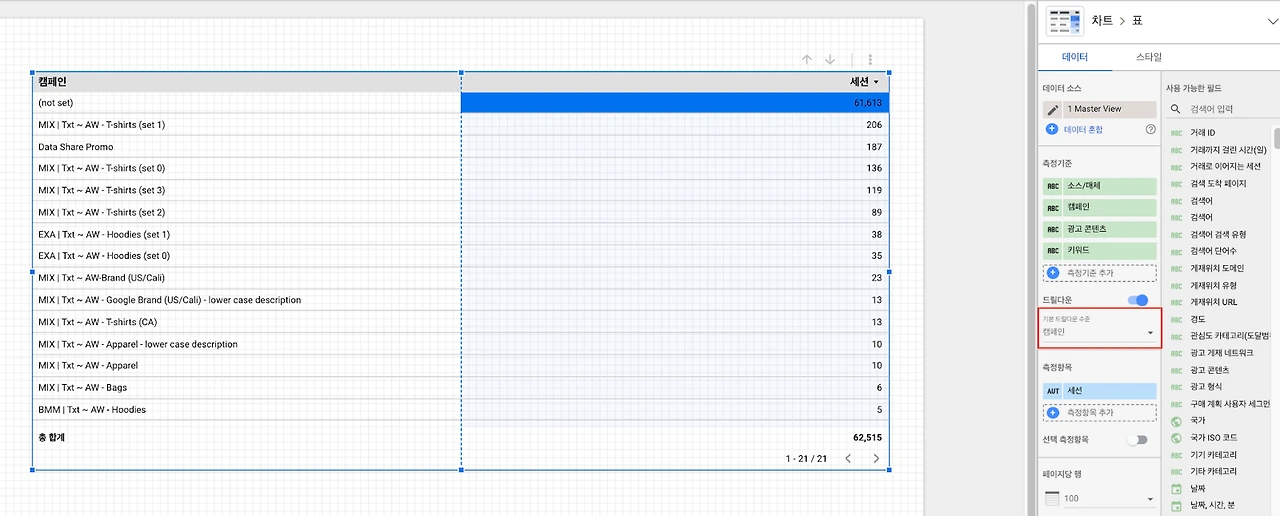Select the 데이터 tab

(x=1075, y=57)
